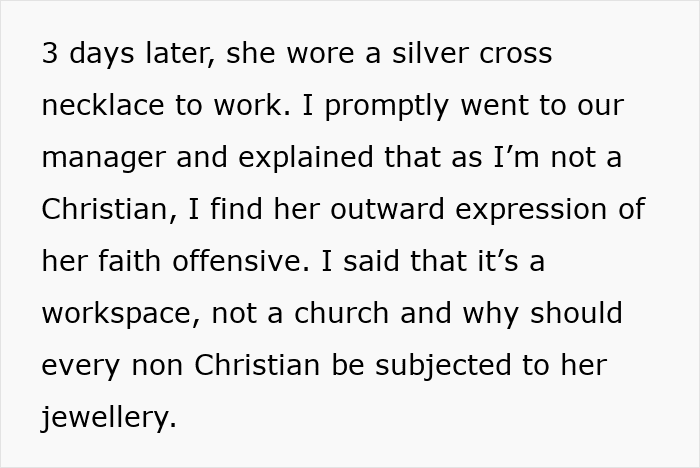Viewport: 700px width, 468px height.
Task: Click the word "cross" in the first line
Action: point(516,54)
